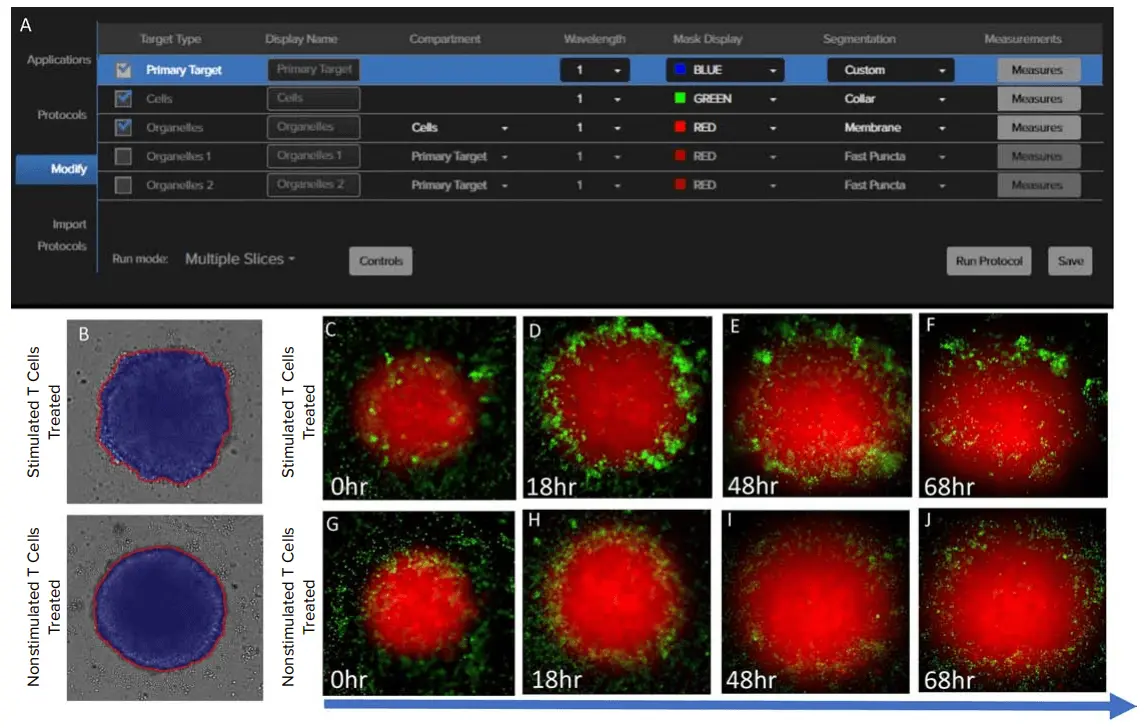1144x728 pixels.
Task: Open the Run mode Multiple Slices dropdown
Action: [x=240, y=259]
